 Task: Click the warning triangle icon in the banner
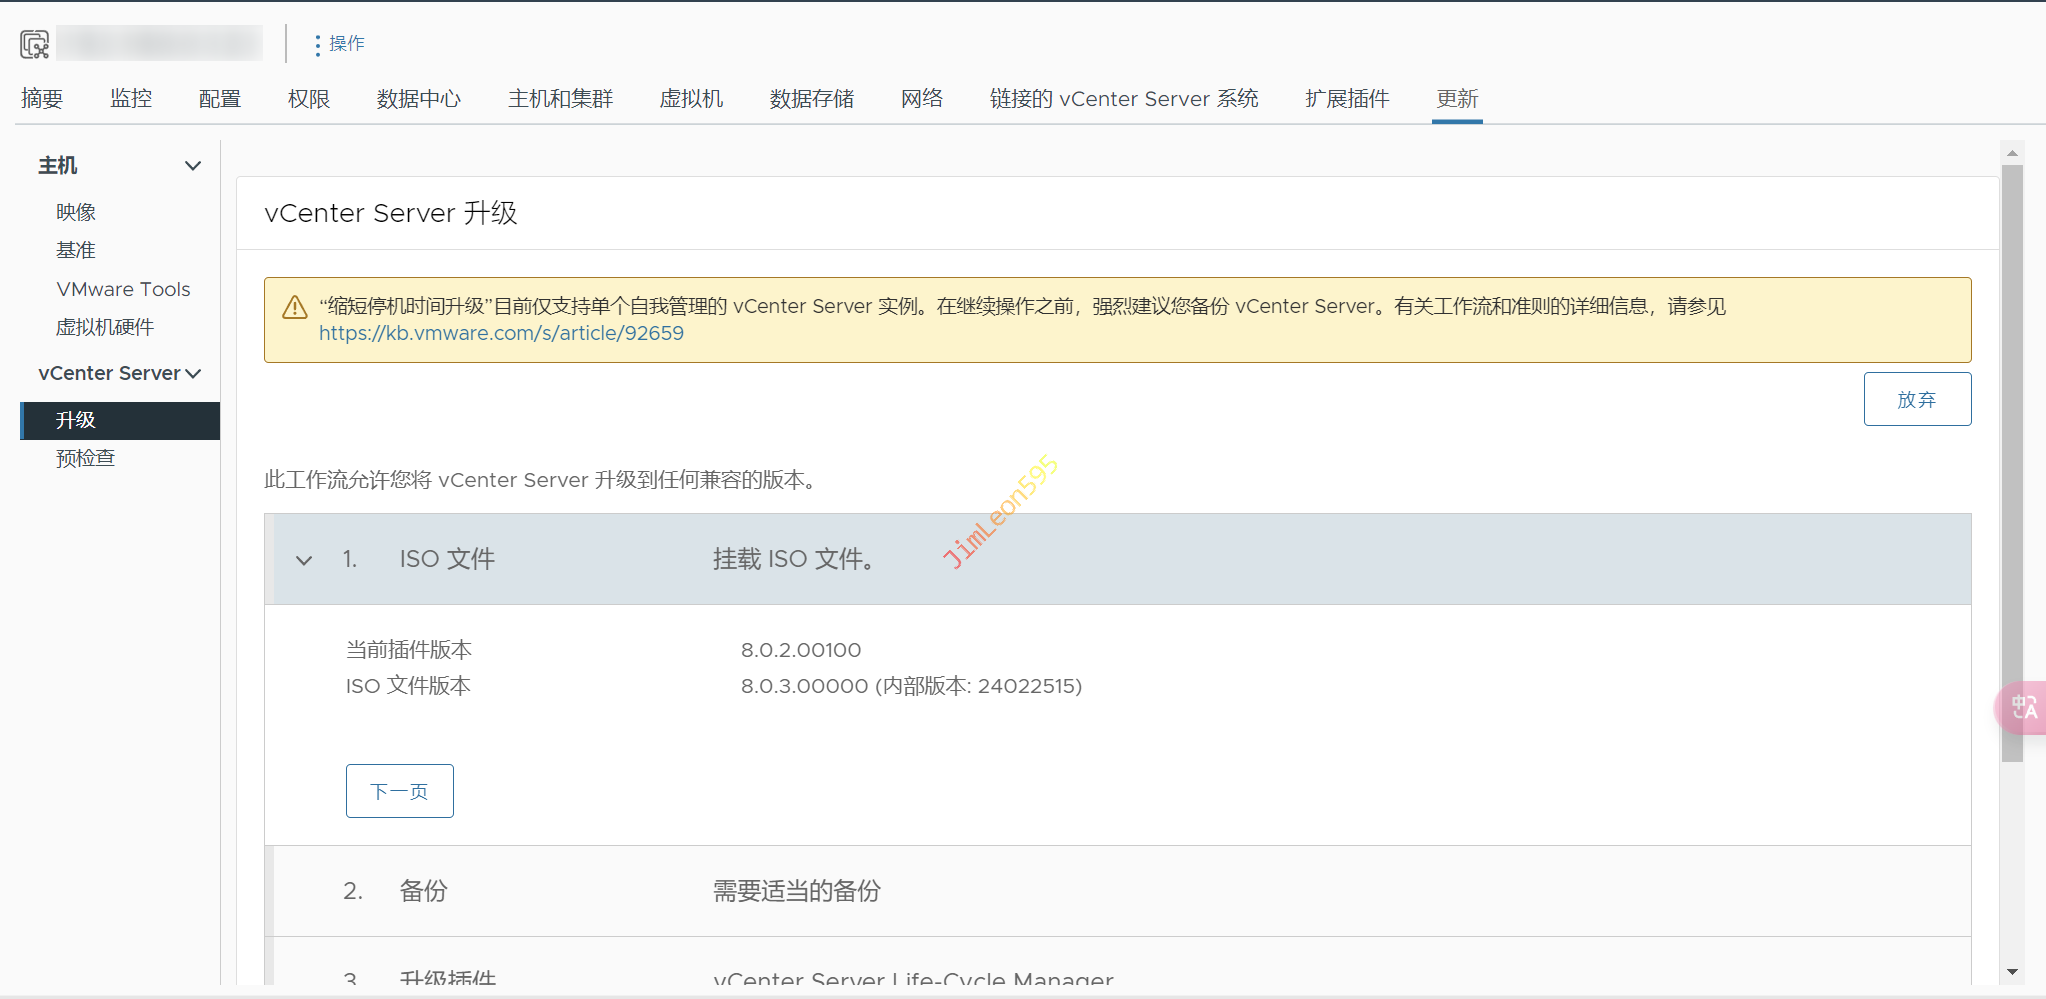(294, 308)
